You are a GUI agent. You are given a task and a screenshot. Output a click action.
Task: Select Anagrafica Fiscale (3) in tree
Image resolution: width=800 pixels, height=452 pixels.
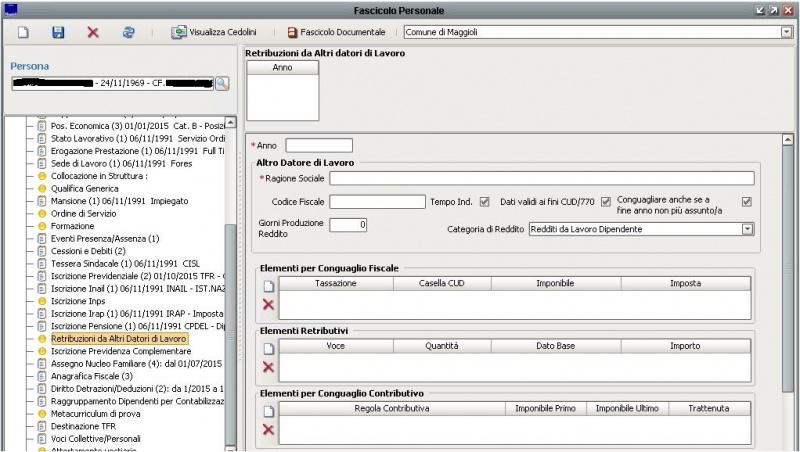[x=91, y=376]
